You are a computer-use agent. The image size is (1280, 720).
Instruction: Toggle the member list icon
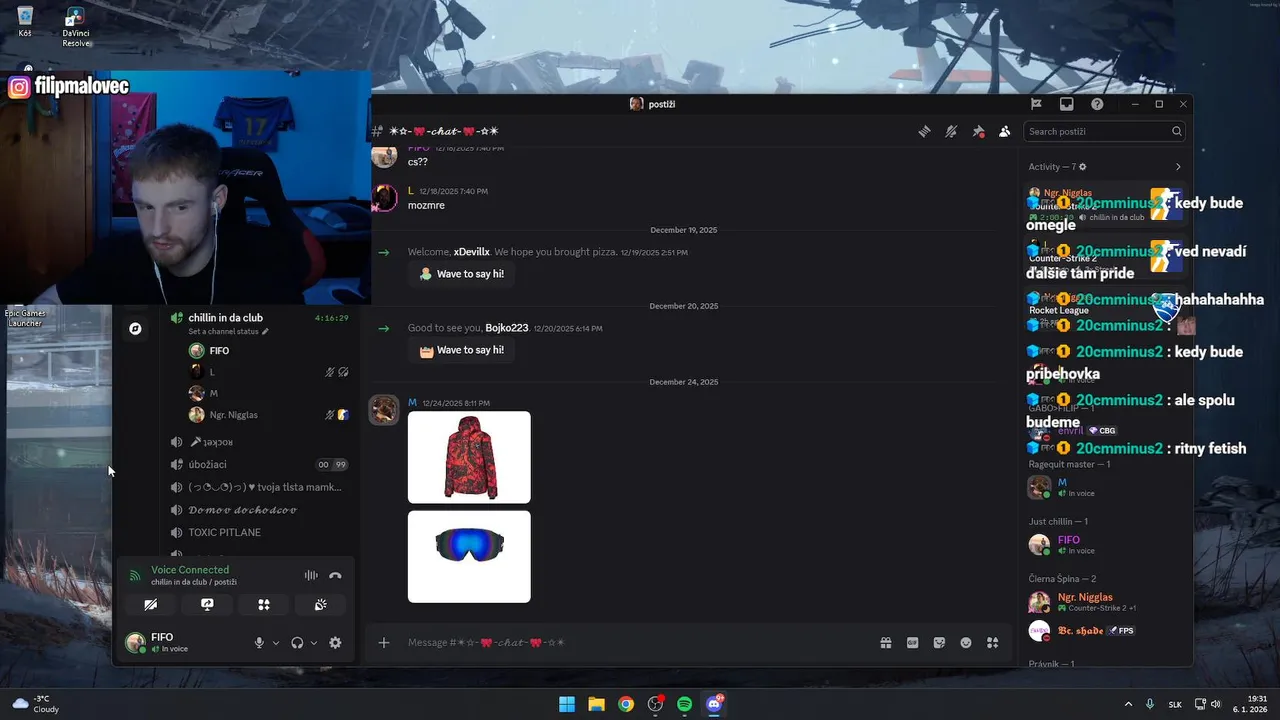coord(1005,131)
